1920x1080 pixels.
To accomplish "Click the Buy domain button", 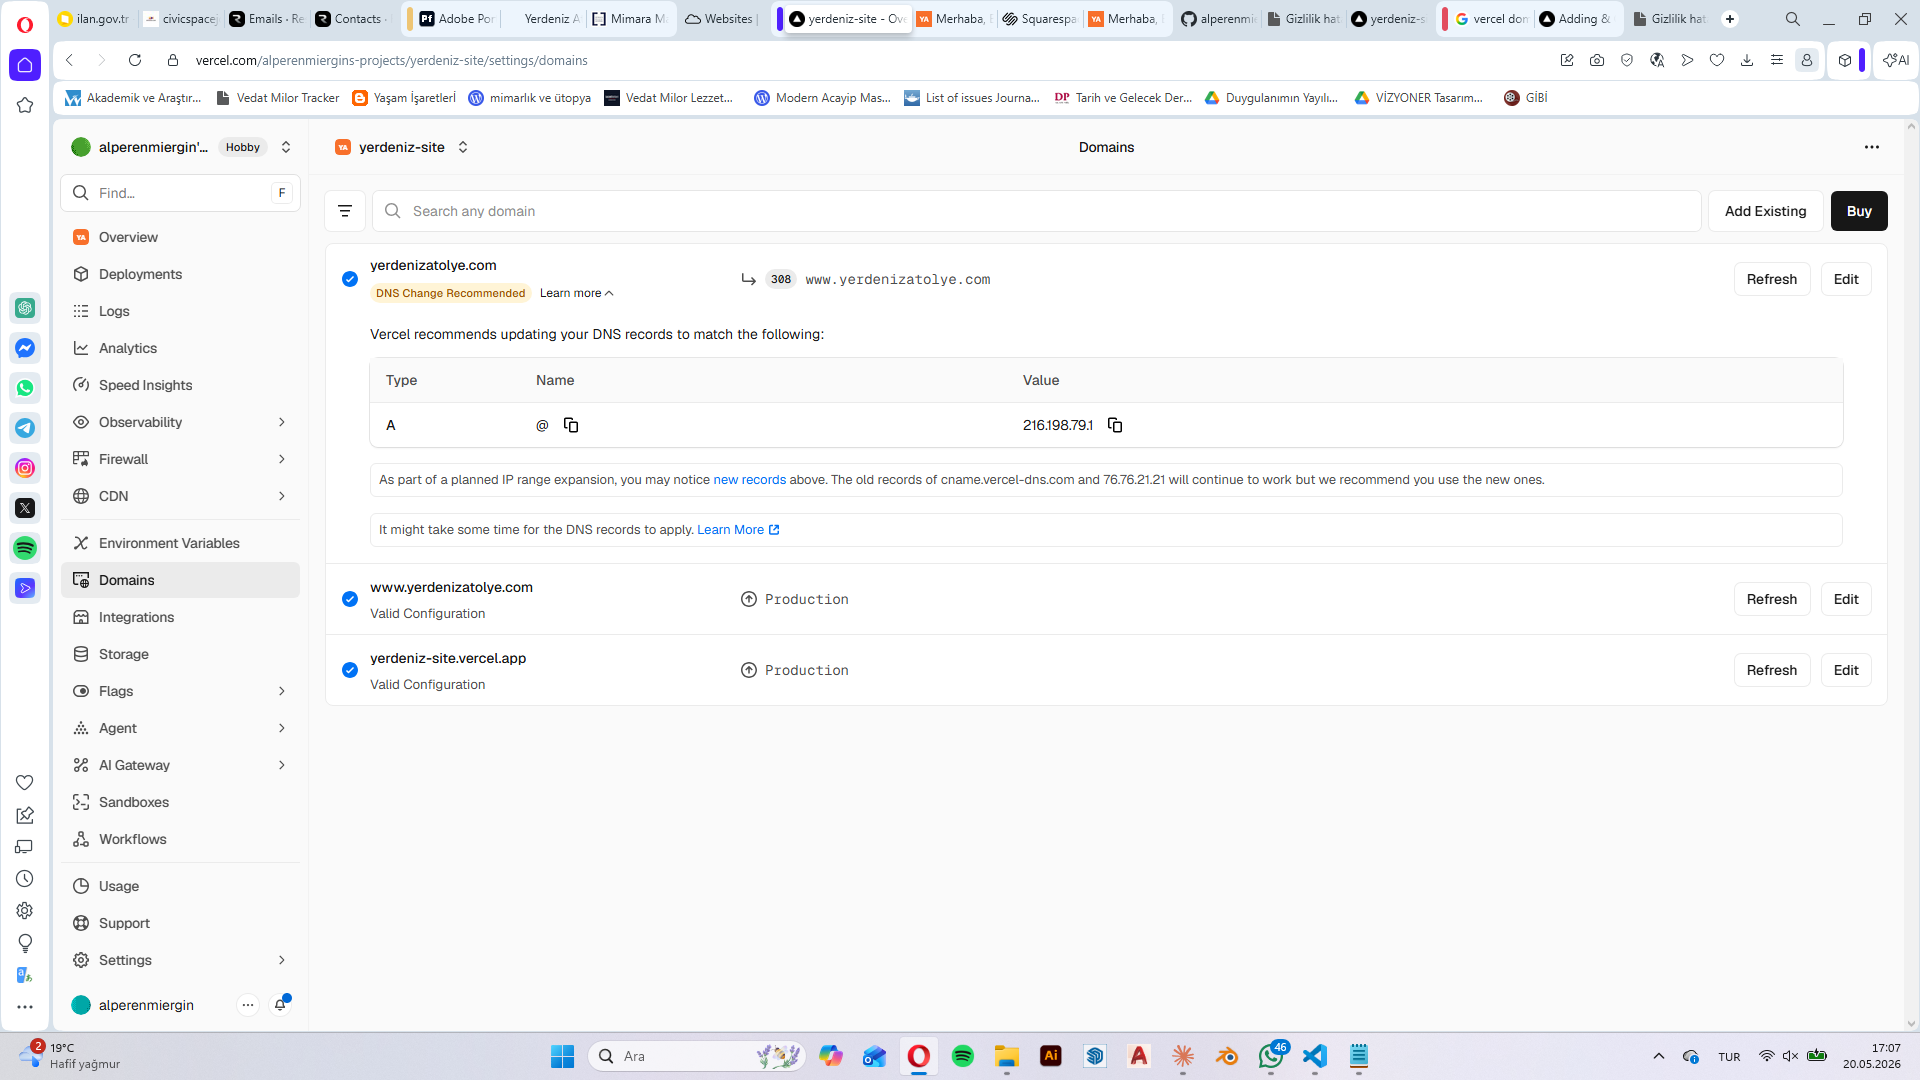I will coord(1859,211).
